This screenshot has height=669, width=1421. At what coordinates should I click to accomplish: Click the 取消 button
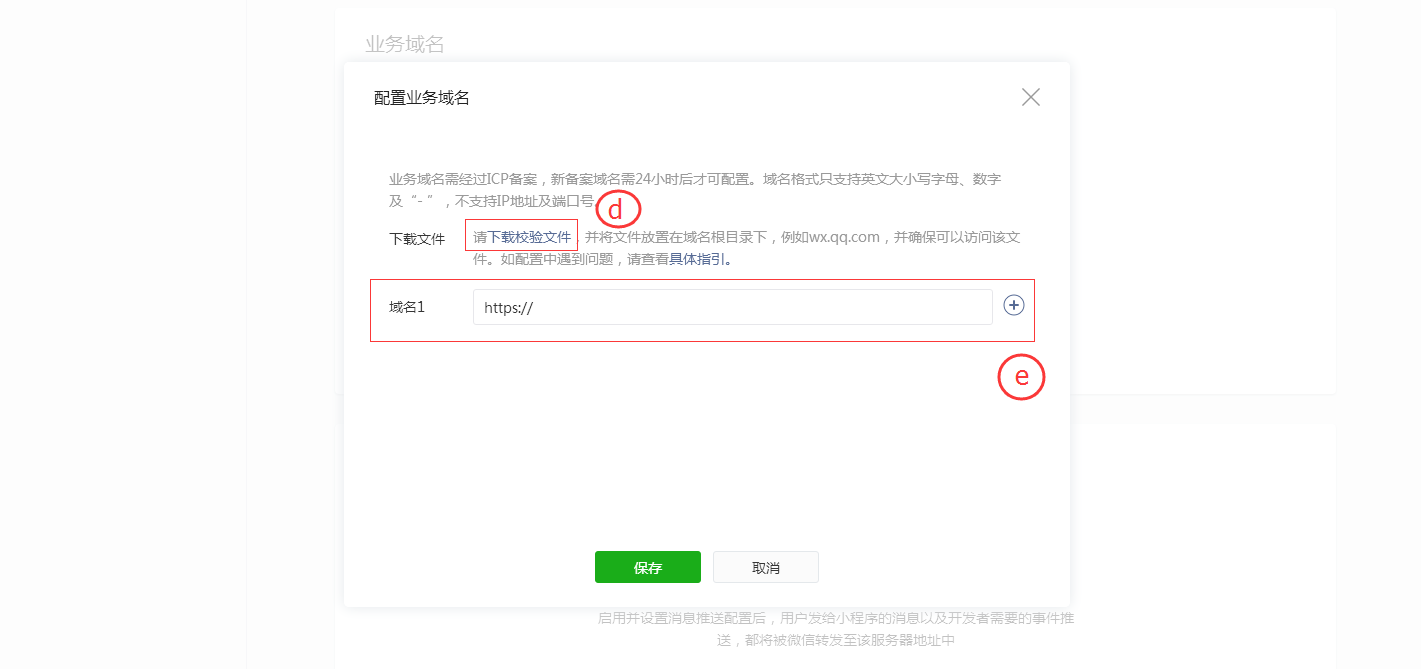766,567
